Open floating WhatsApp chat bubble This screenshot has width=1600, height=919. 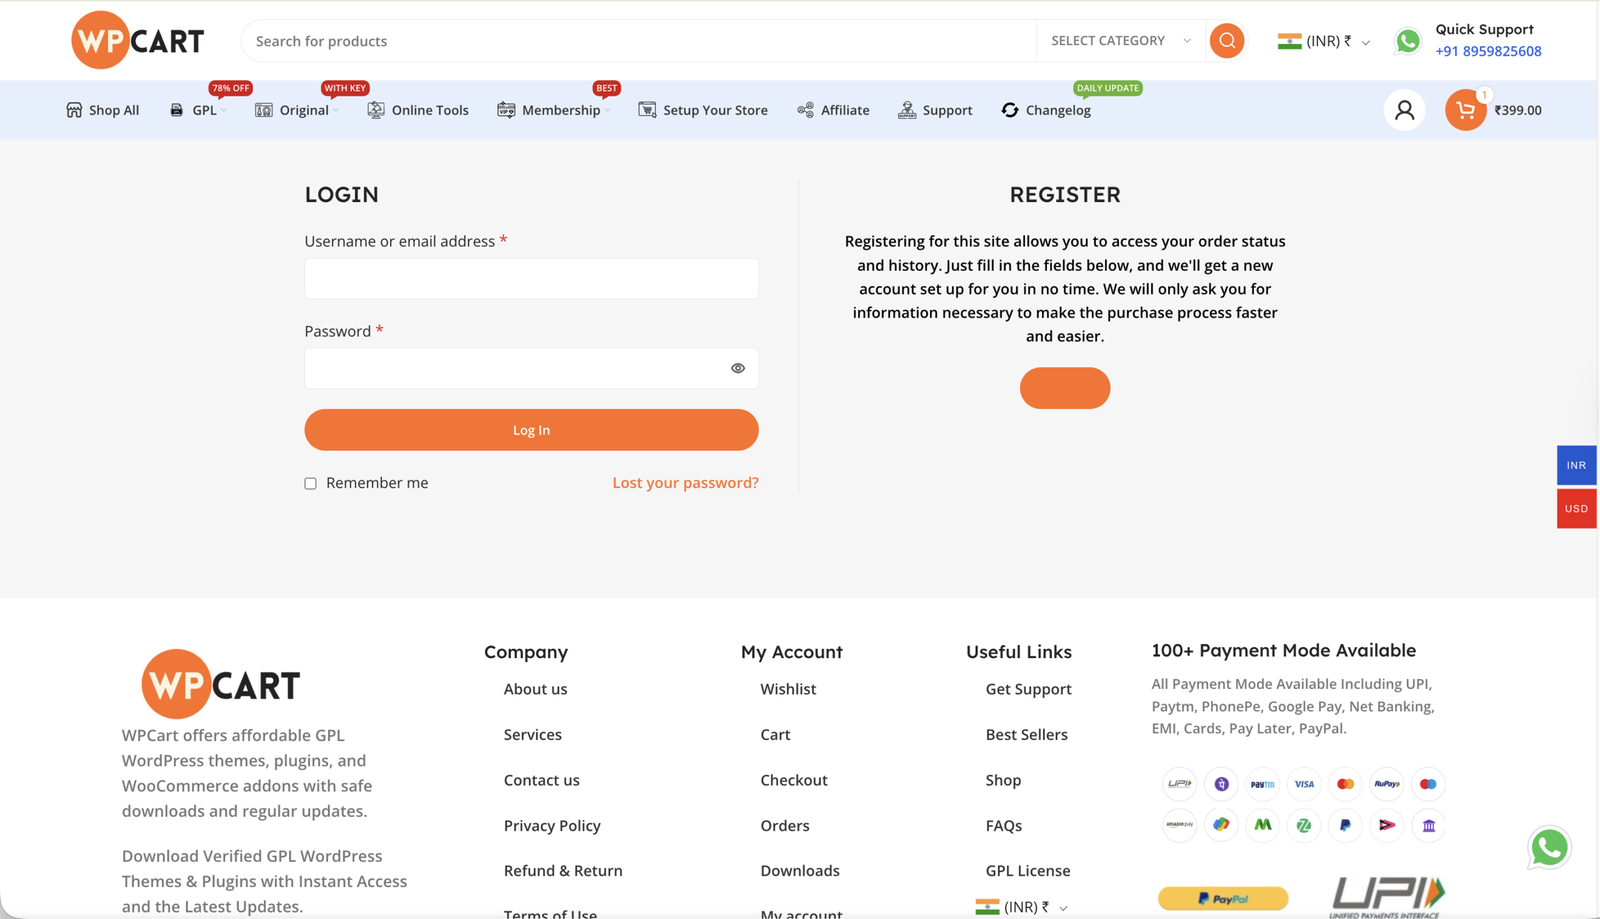pos(1549,847)
